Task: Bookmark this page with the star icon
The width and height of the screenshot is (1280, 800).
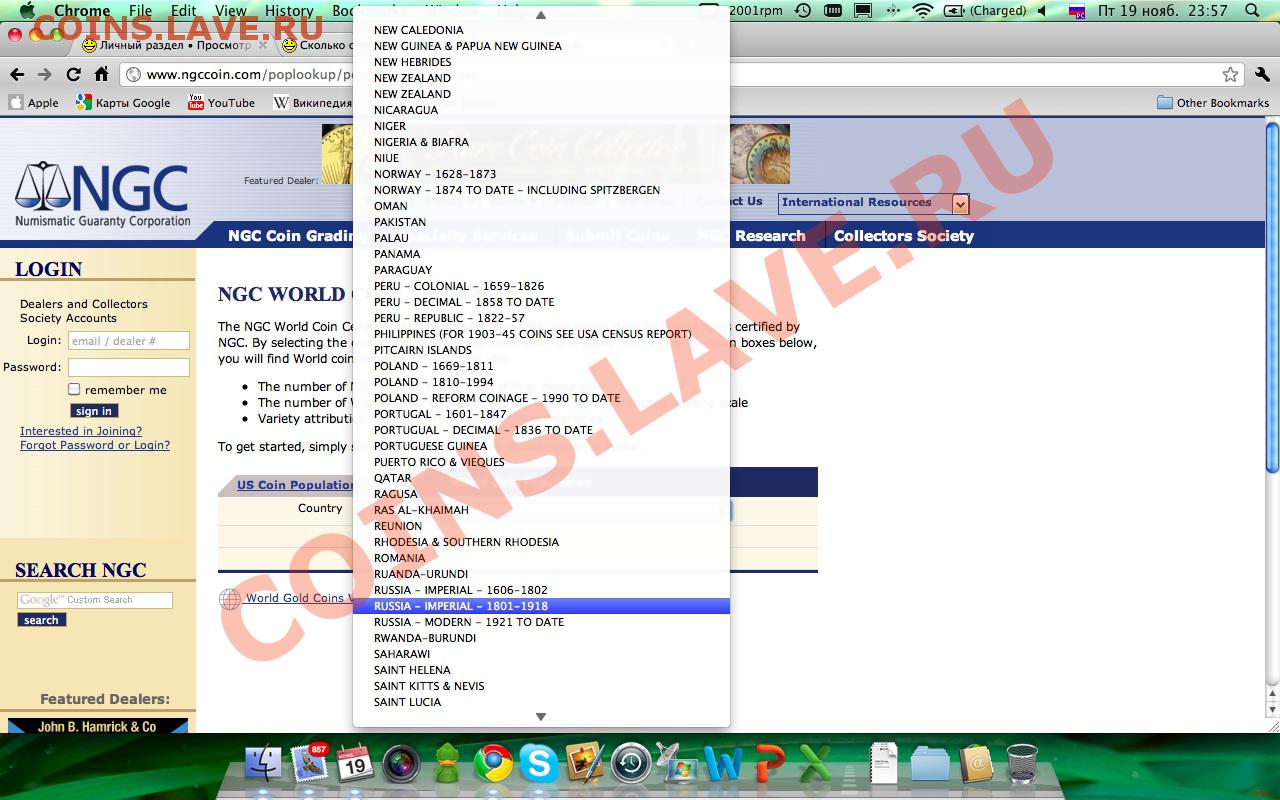Action: click(1230, 75)
